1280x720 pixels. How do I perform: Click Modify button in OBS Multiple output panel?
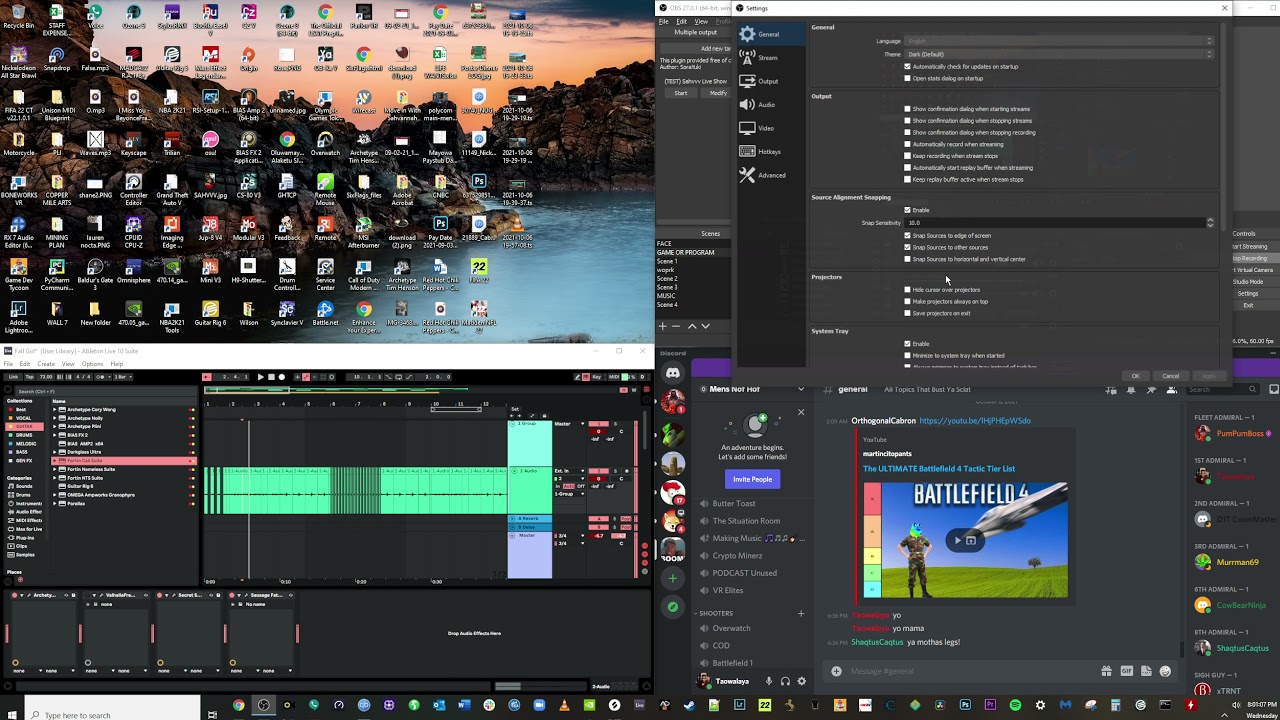click(718, 93)
